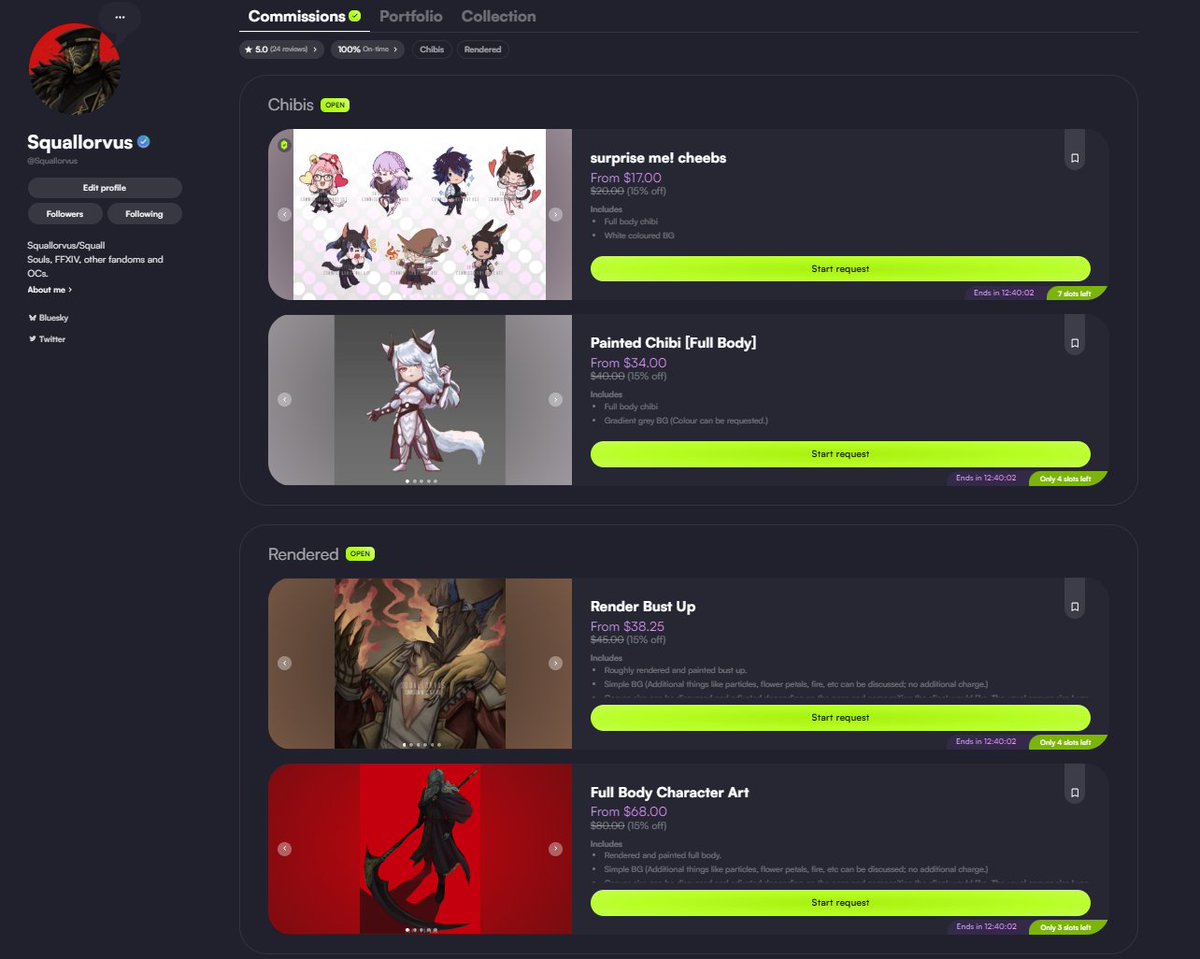Open the Followers list
The image size is (1200, 959).
coord(65,214)
